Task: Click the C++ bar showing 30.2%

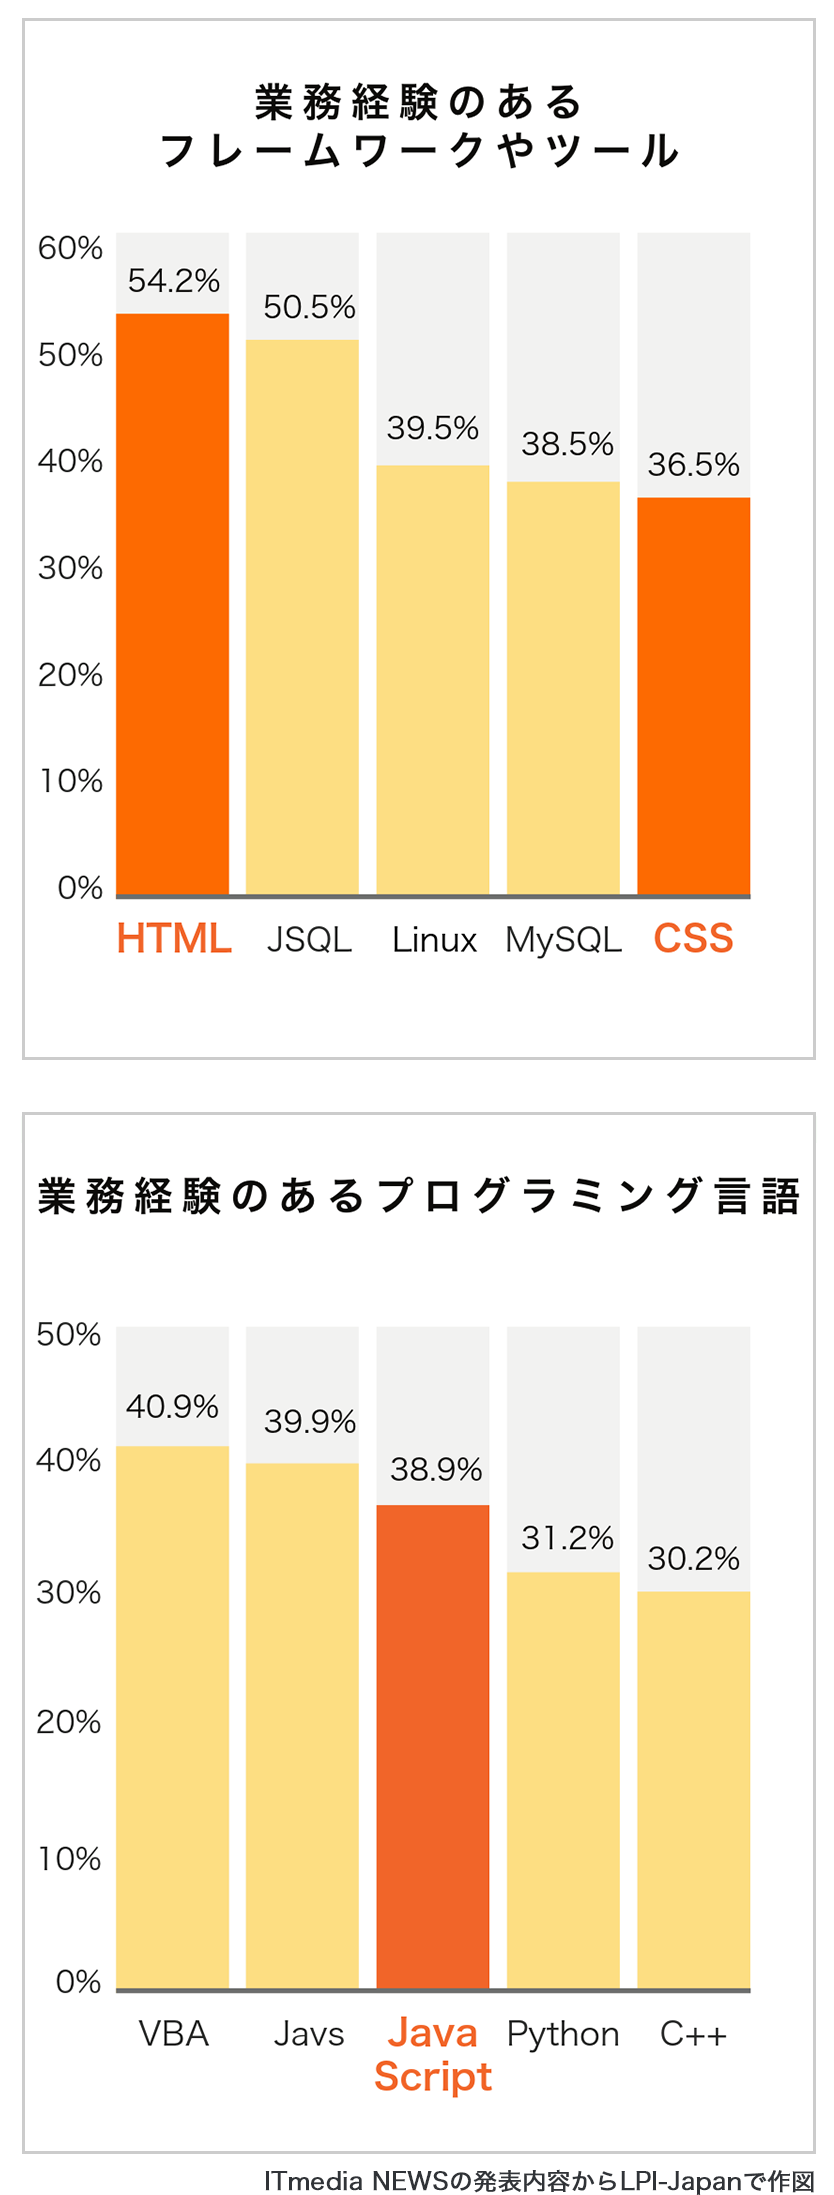Action: [x=693, y=1790]
